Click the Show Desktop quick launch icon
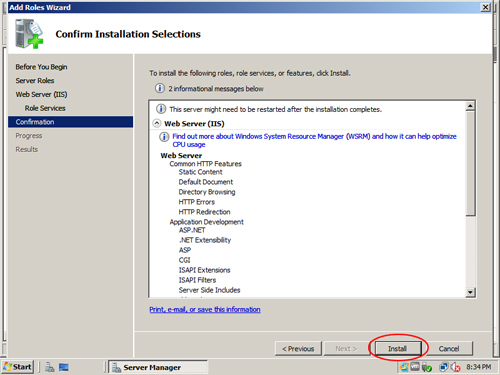Screen dimensions: 500x375 [64, 367]
